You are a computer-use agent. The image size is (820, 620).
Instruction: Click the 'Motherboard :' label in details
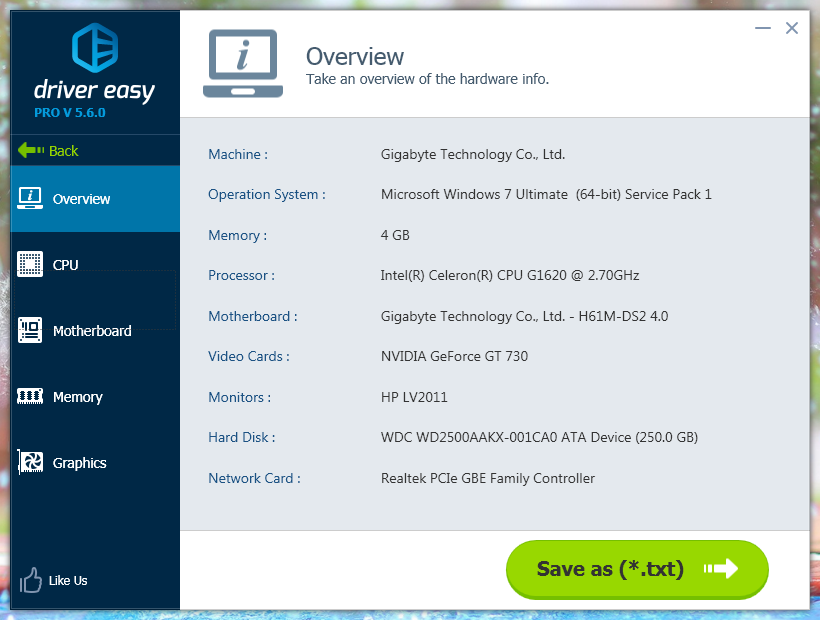click(x=253, y=316)
